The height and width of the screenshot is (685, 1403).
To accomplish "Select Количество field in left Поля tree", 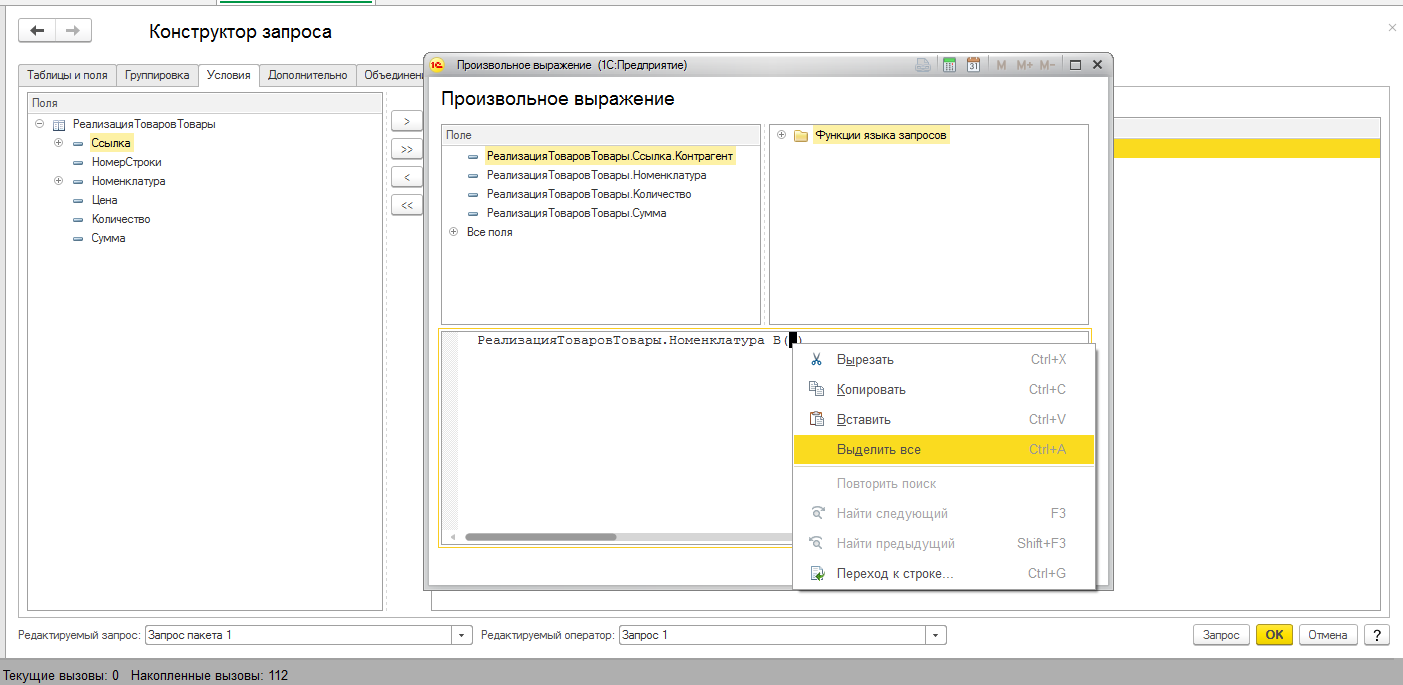I will 121,219.
